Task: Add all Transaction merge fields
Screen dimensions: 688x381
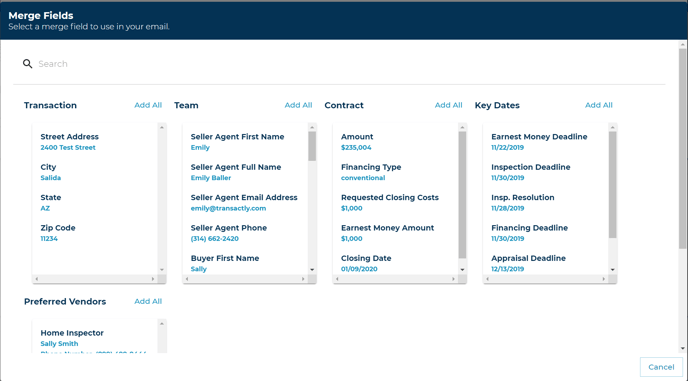Action: (148, 105)
